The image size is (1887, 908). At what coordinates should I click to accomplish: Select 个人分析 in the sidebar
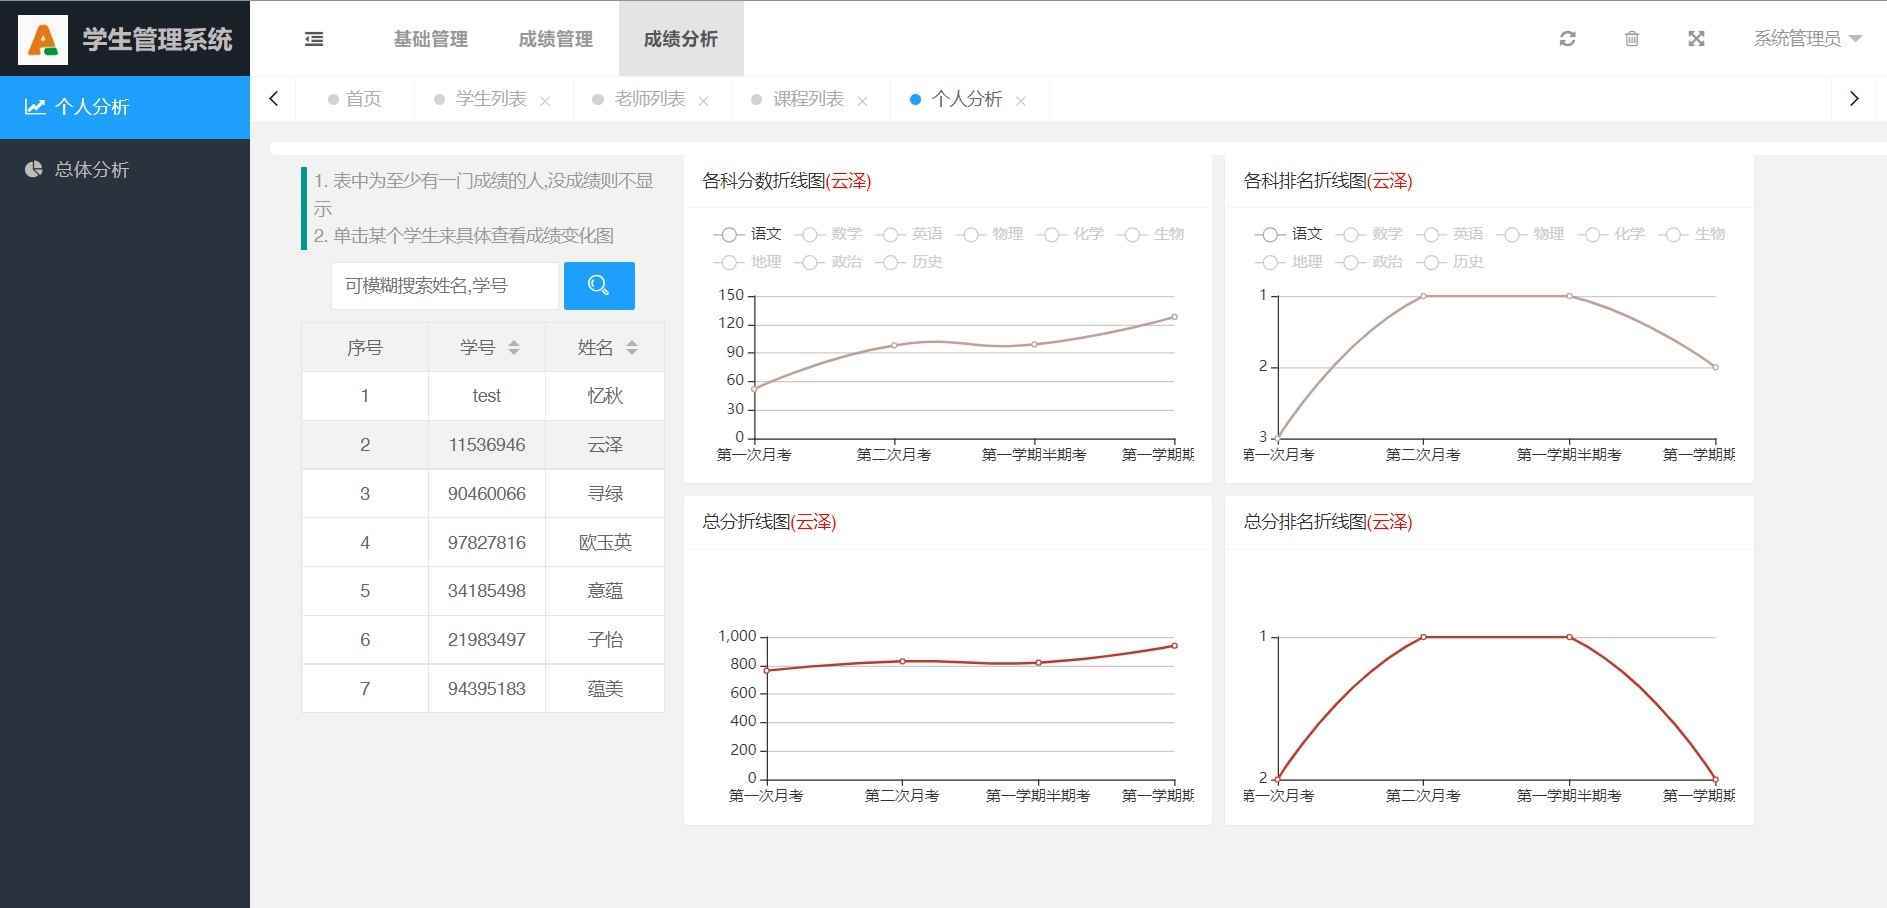[125, 107]
